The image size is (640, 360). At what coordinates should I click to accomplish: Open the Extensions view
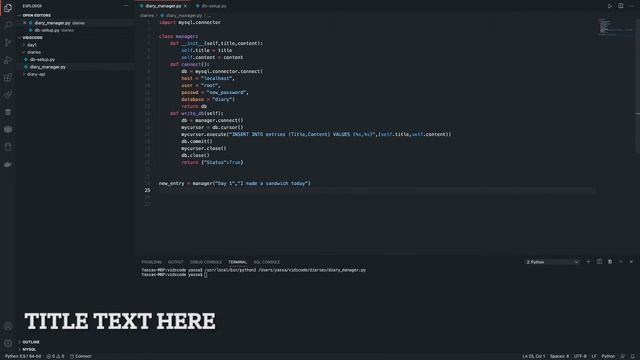pos(8,77)
